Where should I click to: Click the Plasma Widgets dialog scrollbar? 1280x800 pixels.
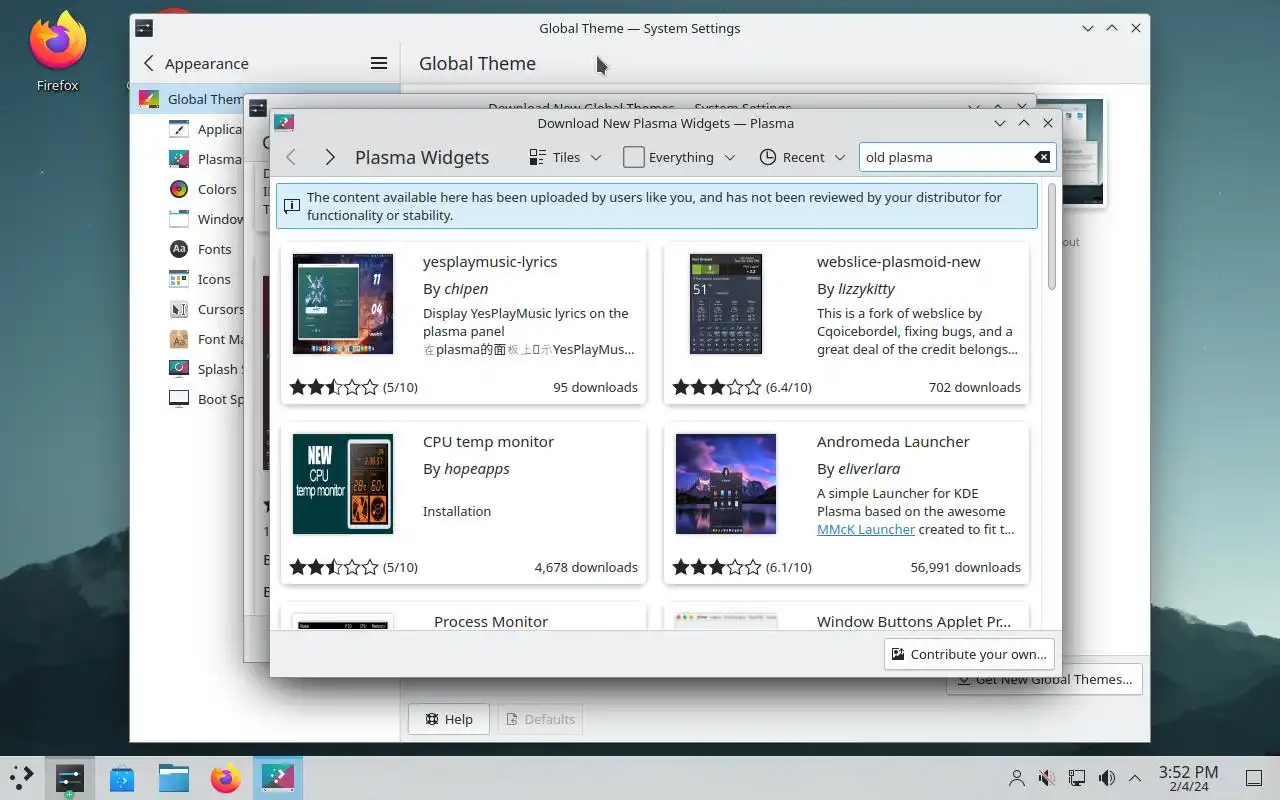click(1052, 237)
